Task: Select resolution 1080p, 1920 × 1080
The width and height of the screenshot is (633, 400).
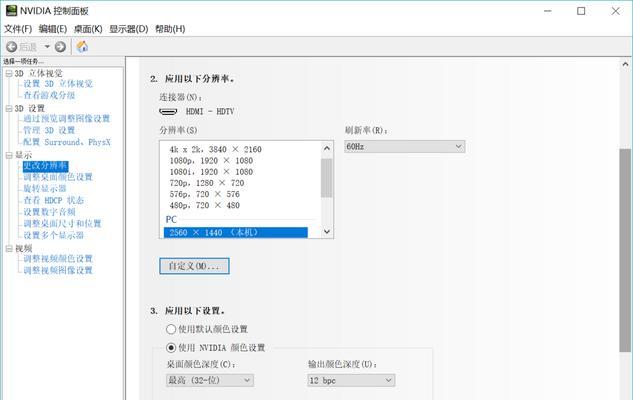Action: 211,161
